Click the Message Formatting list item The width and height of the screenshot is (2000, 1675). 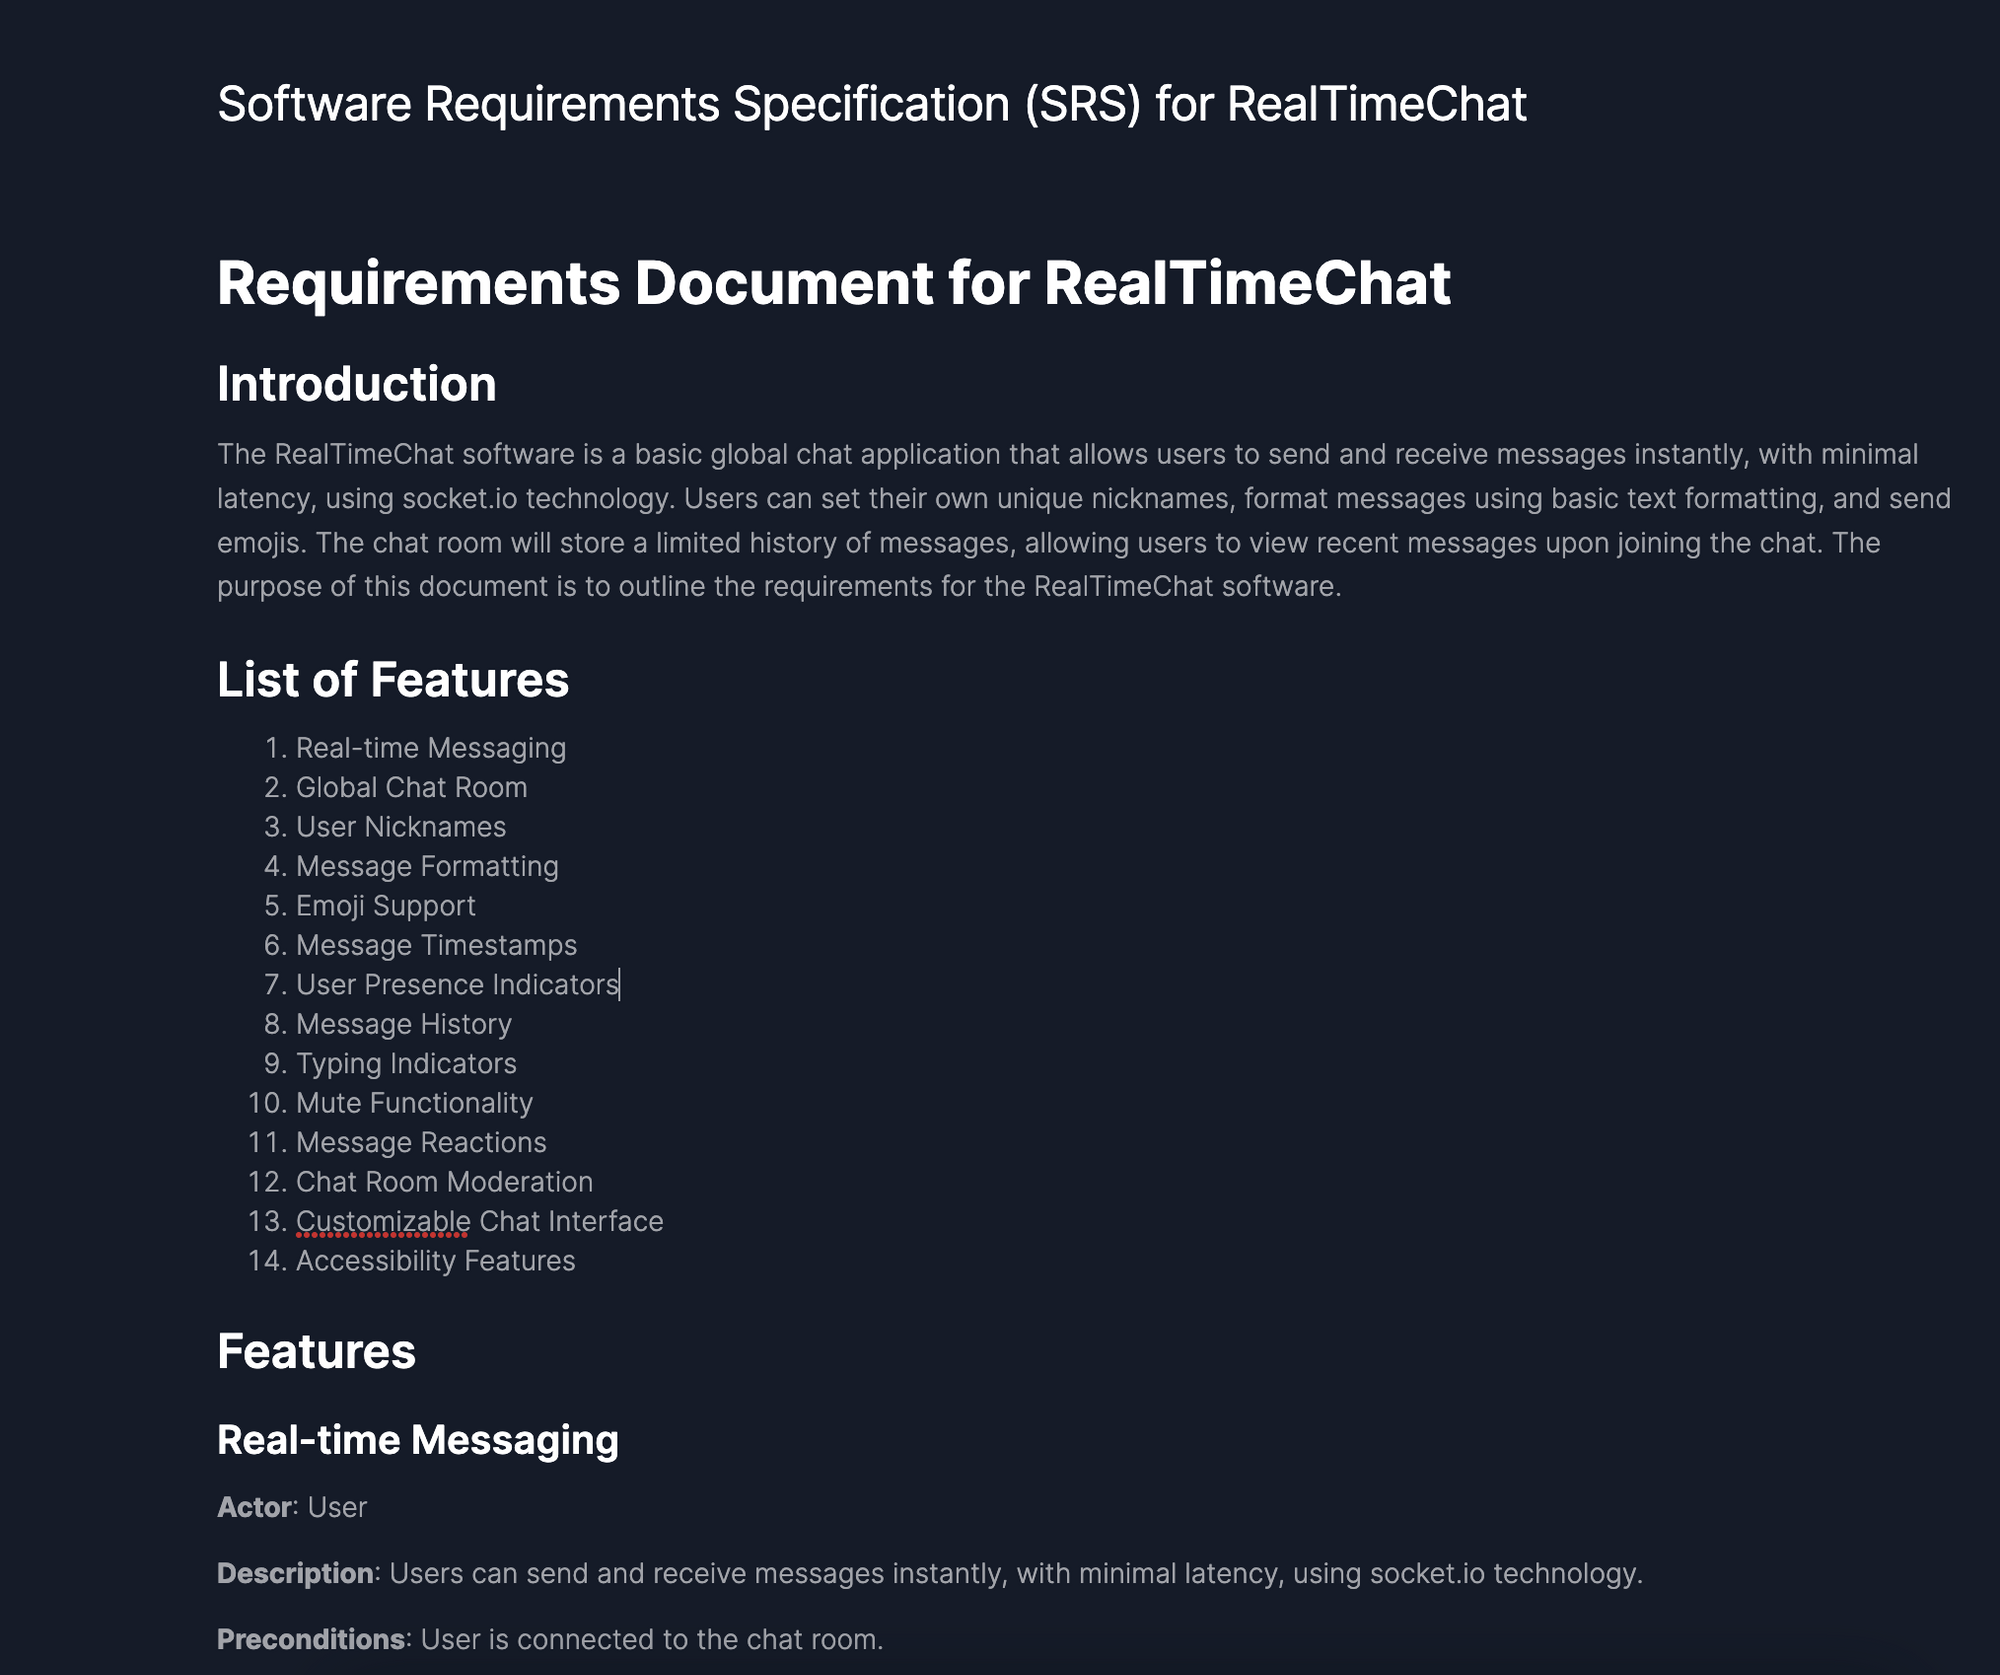coord(427,866)
